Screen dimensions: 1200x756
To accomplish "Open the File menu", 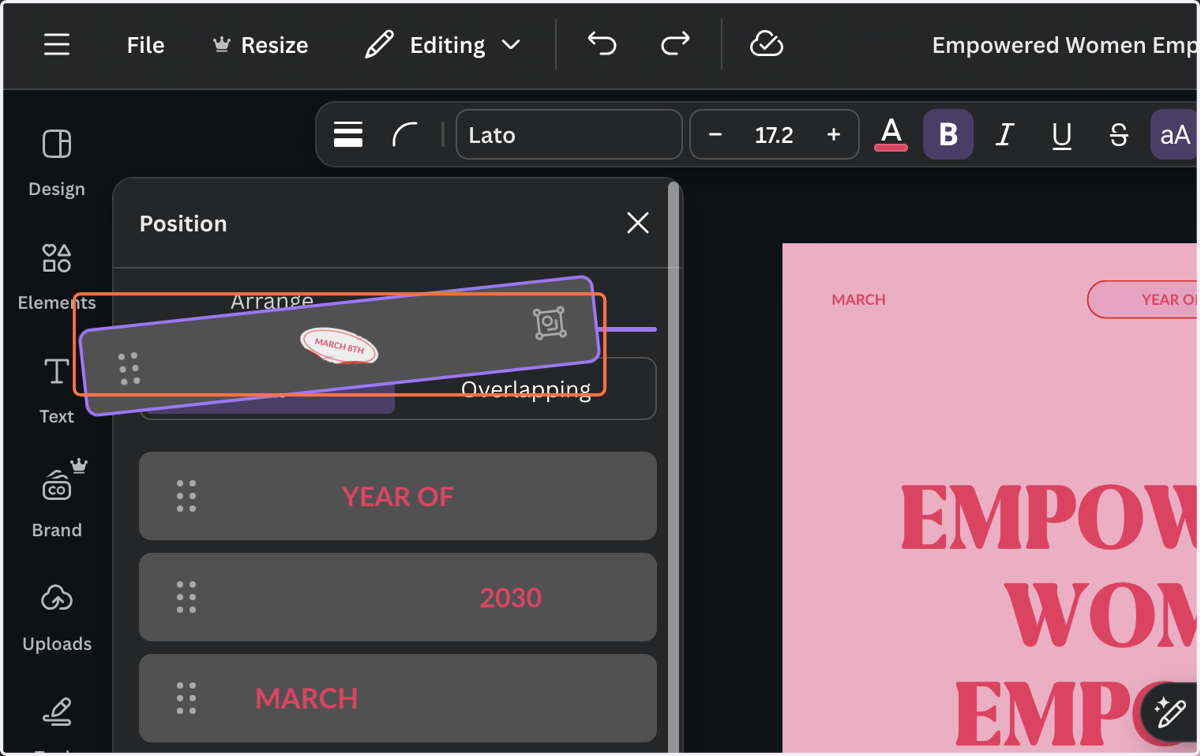I will 145,45.
